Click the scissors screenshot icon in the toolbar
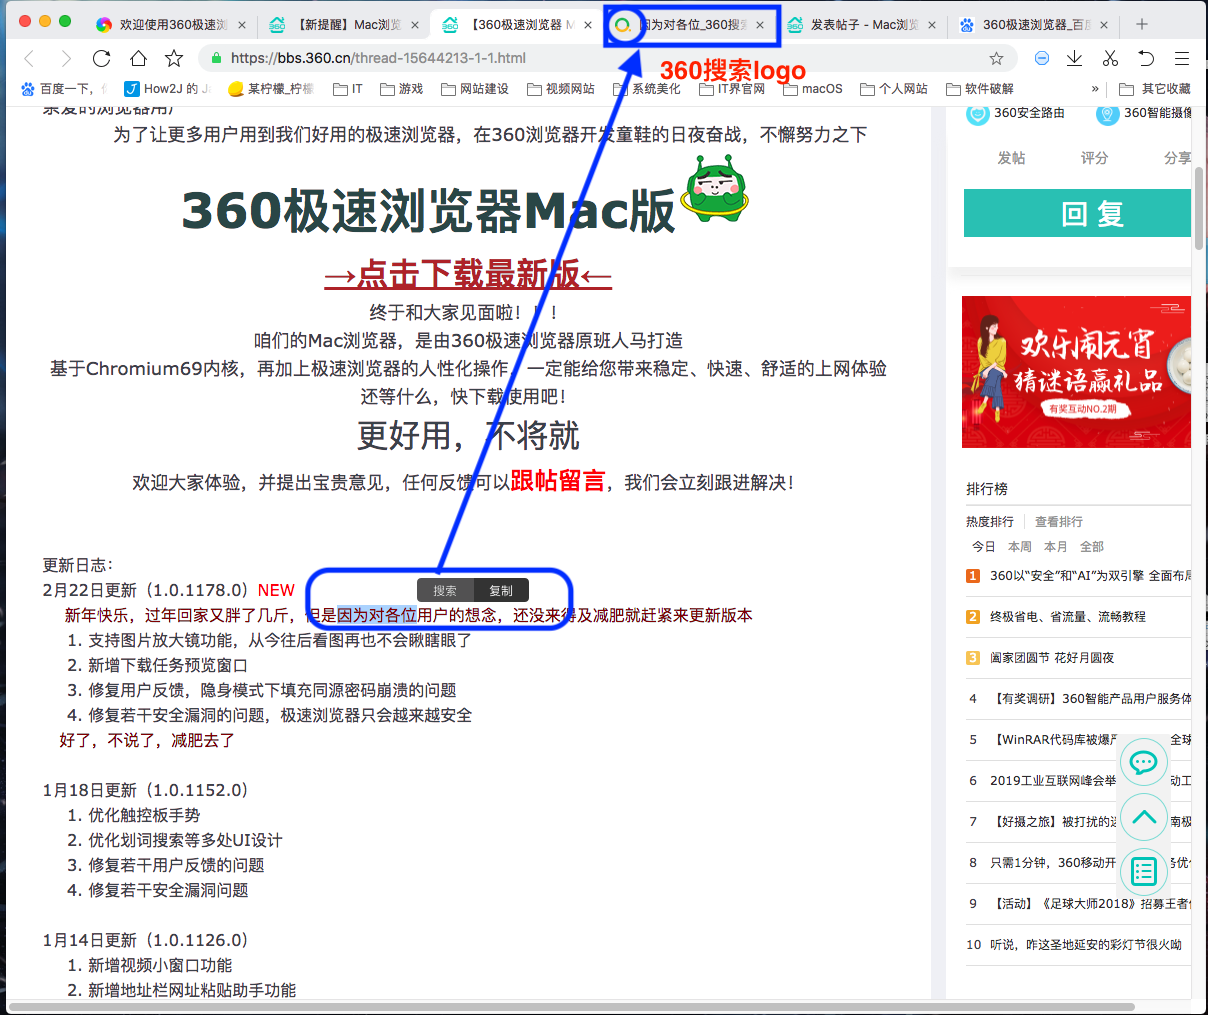 pyautogui.click(x=1110, y=59)
